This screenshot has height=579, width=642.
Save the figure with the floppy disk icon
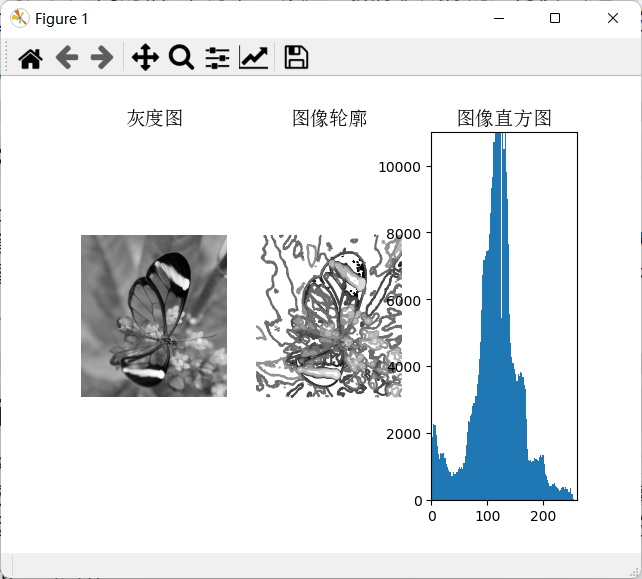click(x=296, y=57)
